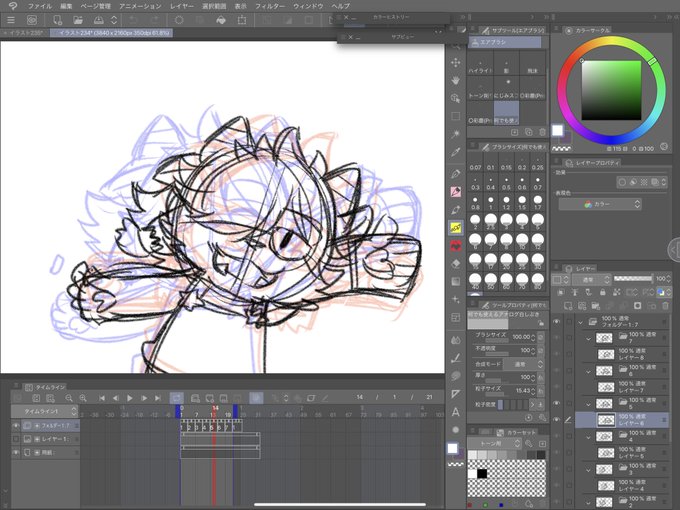The height and width of the screenshot is (510, 680).
Task: Collapse layer folder 3
Action: click(588, 469)
